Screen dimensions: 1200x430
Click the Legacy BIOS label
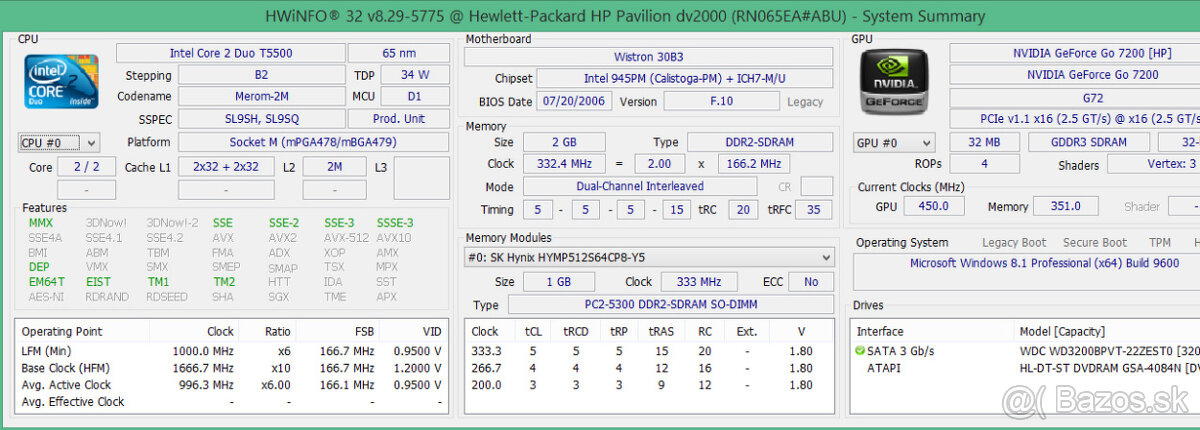[x=805, y=102]
